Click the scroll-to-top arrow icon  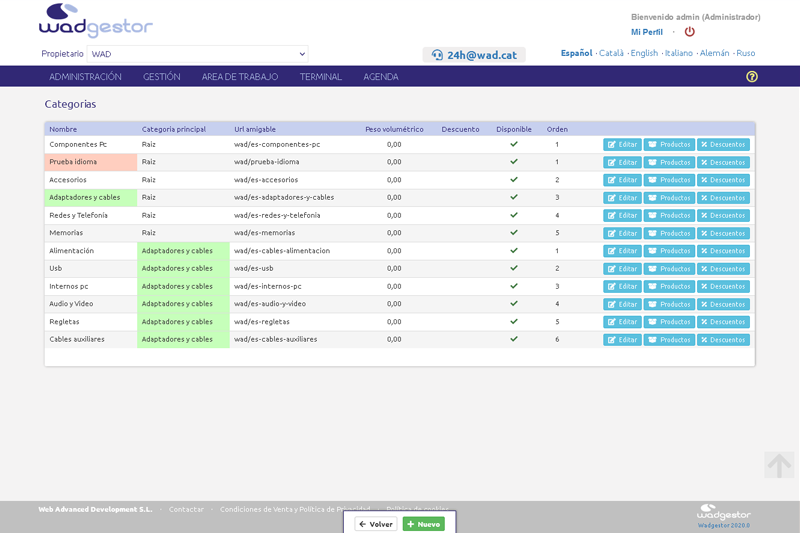(779, 465)
